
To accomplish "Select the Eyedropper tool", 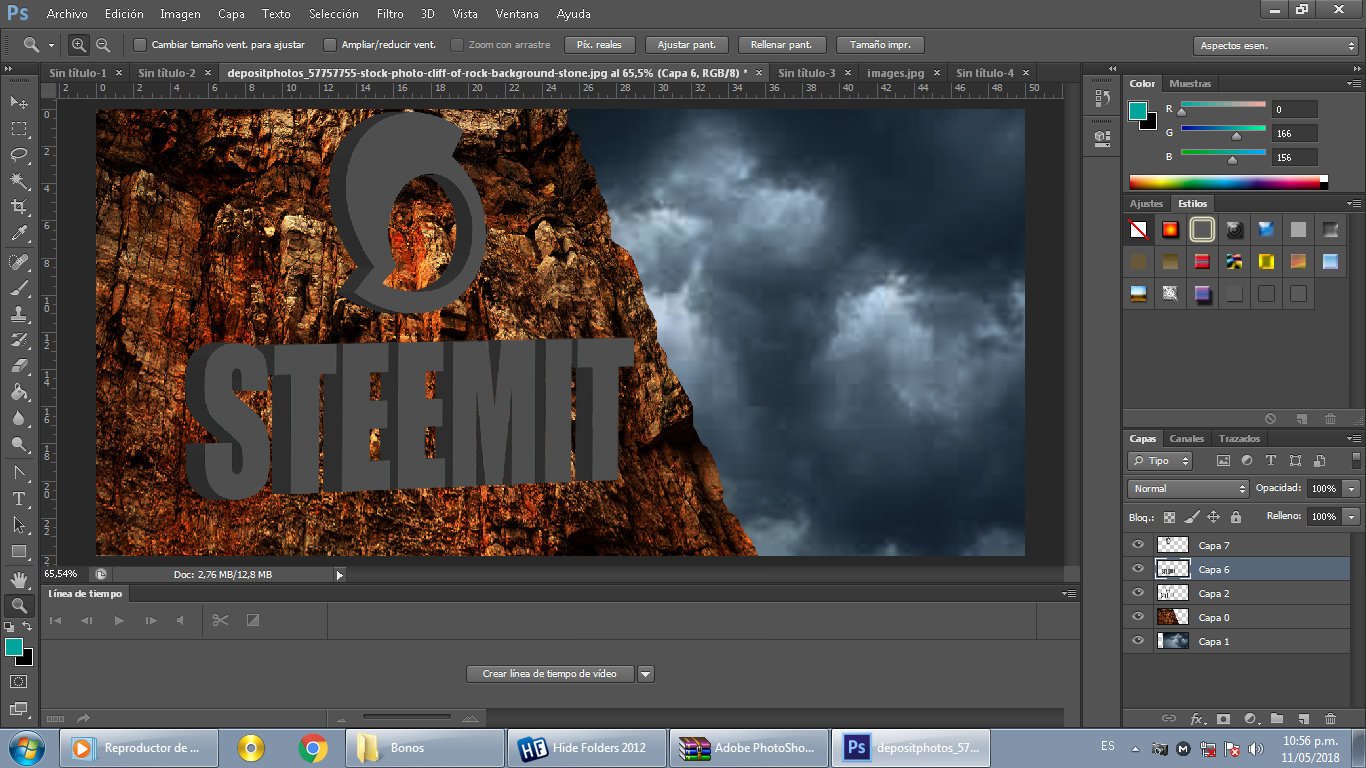I will click(x=19, y=234).
